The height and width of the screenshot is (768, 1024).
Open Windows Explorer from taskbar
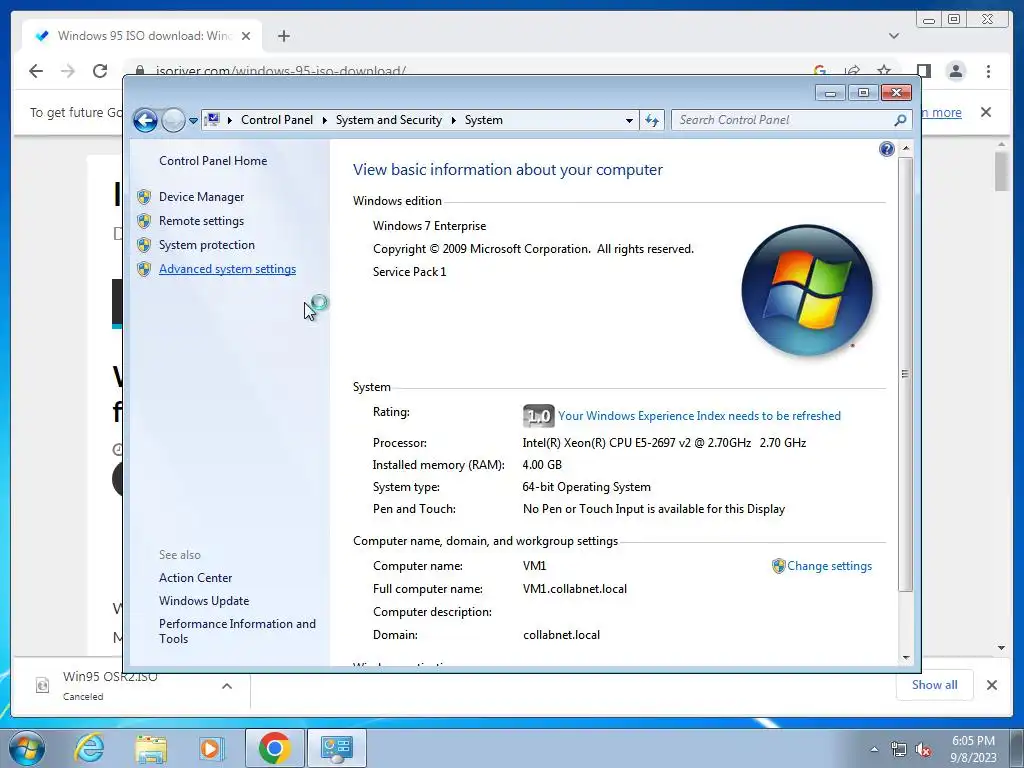point(150,748)
